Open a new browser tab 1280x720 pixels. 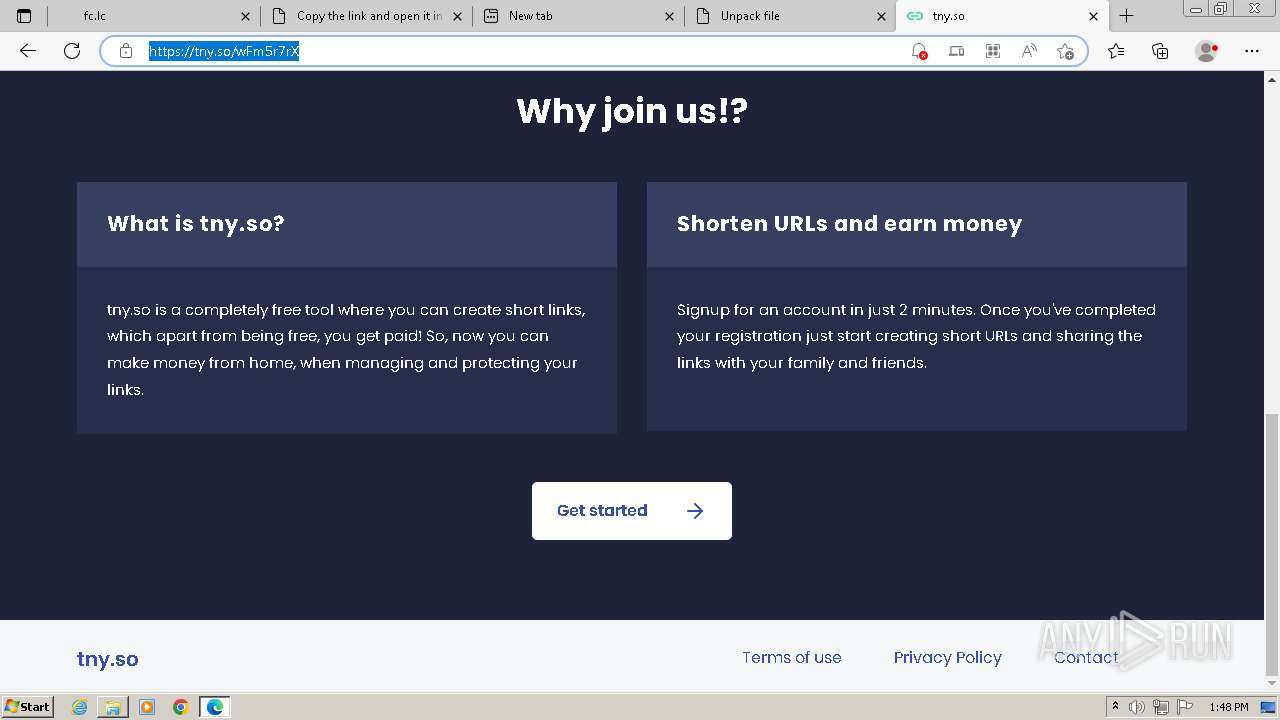coord(1126,16)
